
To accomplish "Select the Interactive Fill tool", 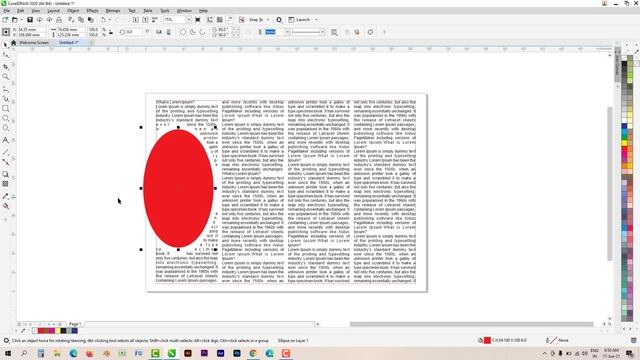I will click(x=6, y=207).
